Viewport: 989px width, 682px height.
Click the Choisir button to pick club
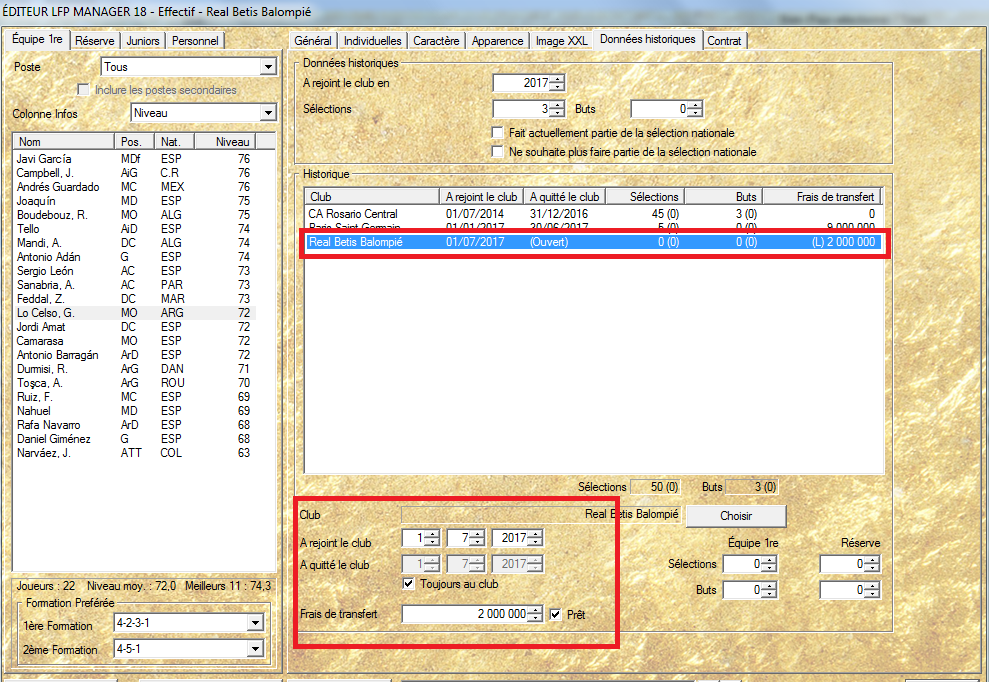pos(736,516)
